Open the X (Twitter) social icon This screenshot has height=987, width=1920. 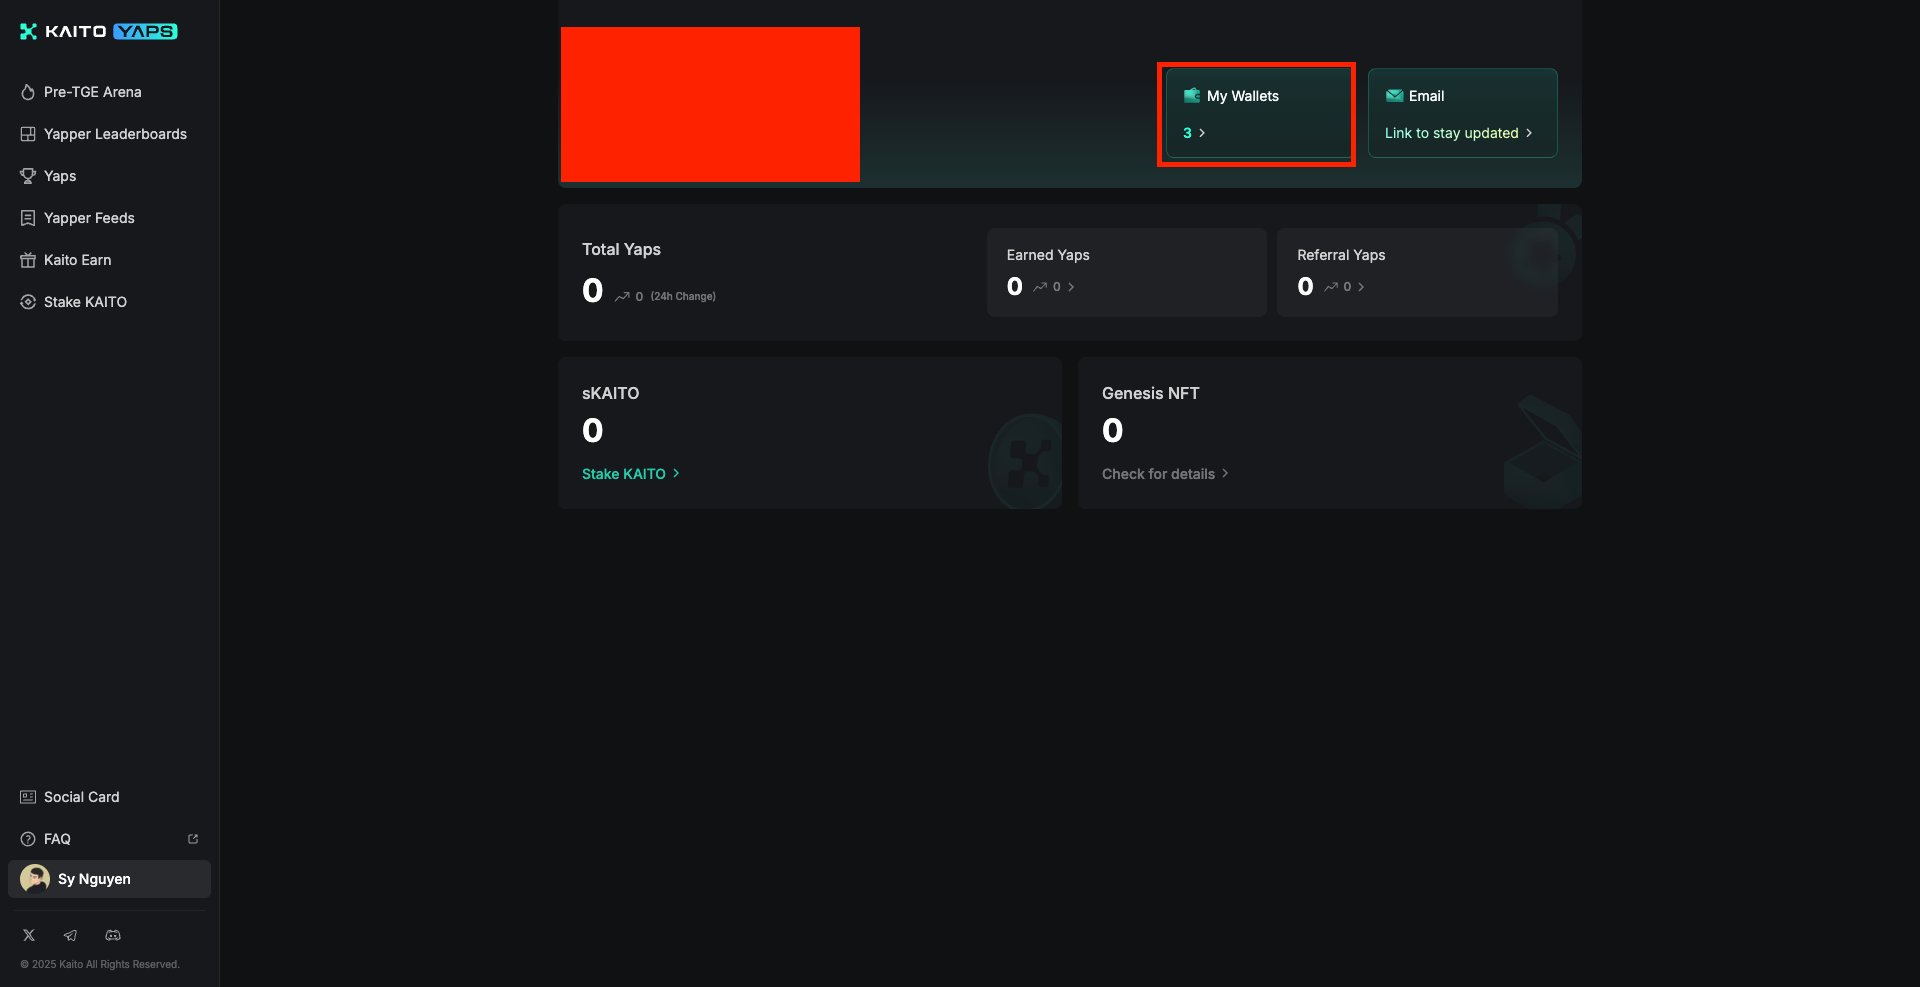29,935
